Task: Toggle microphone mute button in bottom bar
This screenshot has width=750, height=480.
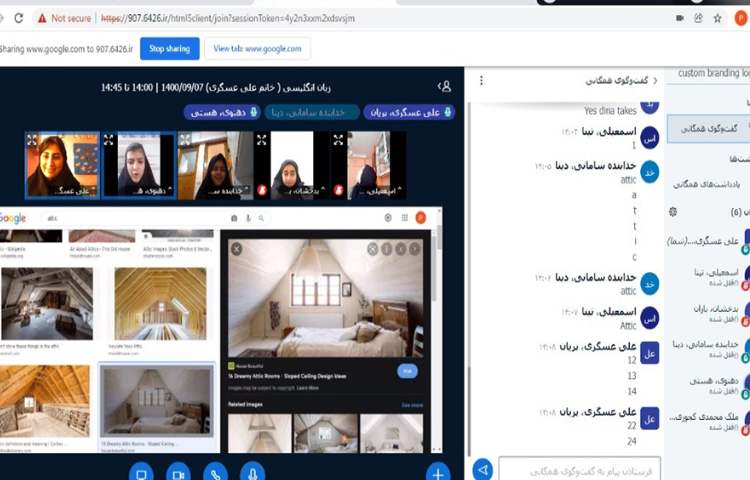Action: 253,473
